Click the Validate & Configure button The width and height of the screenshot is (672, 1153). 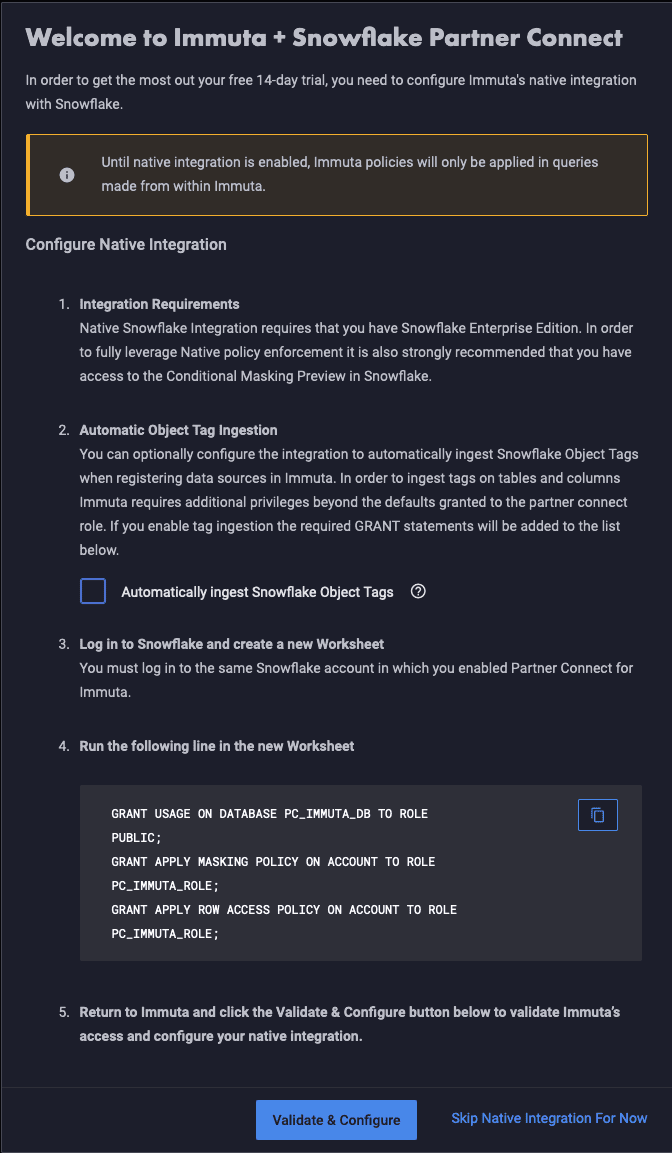(336, 1120)
